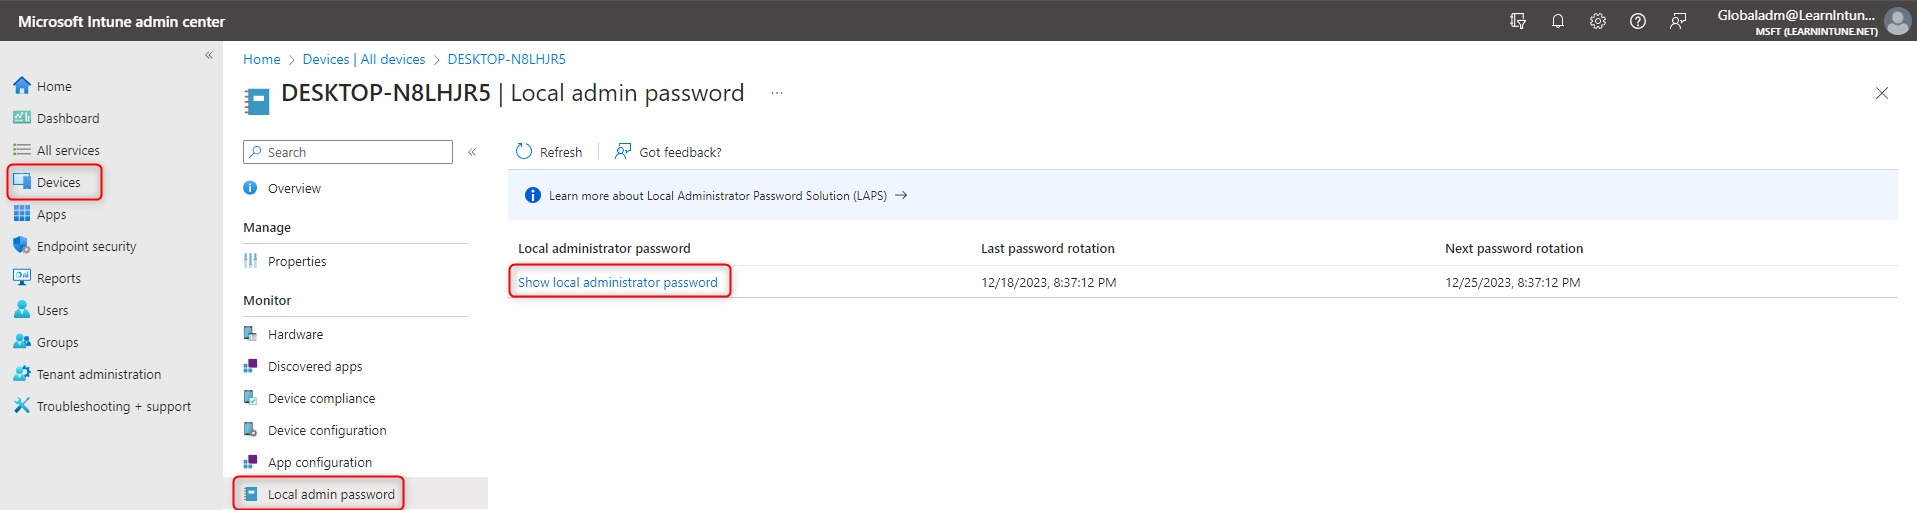This screenshot has width=1917, height=510.
Task: Open Users in sidebar
Action: pyautogui.click(x=52, y=310)
